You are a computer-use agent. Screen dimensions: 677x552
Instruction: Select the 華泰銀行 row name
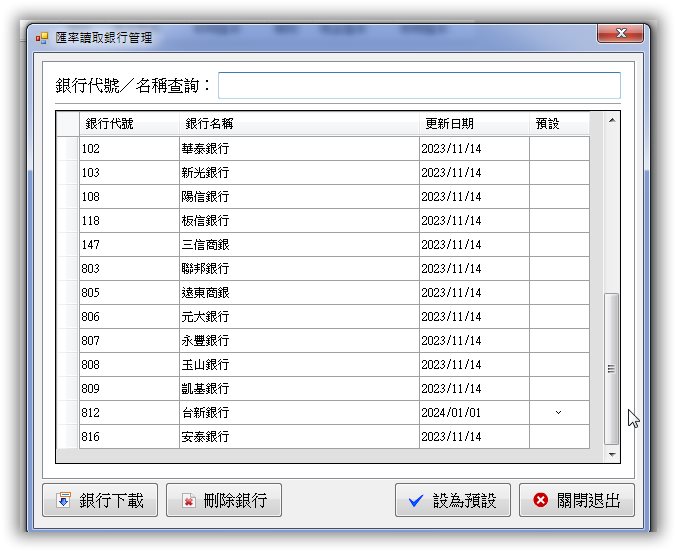click(299, 149)
